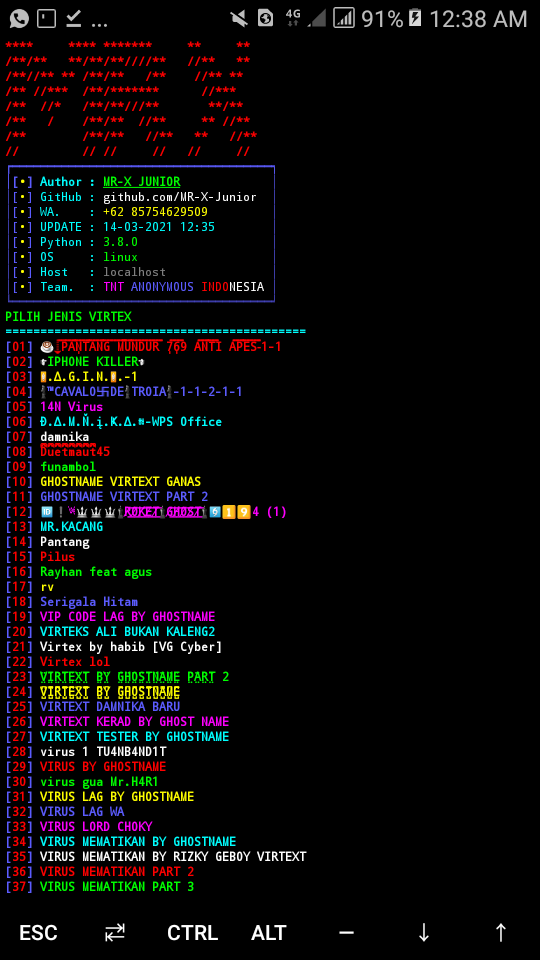Toggle the ALT modifier key
The width and height of the screenshot is (540, 960).
(269, 933)
